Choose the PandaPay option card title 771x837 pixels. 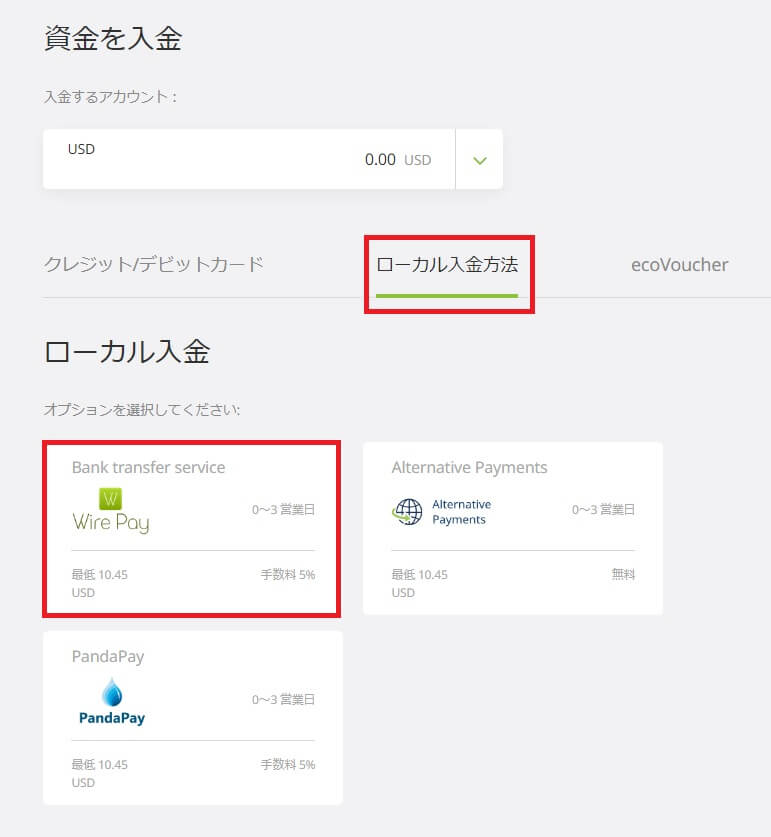click(x=108, y=657)
